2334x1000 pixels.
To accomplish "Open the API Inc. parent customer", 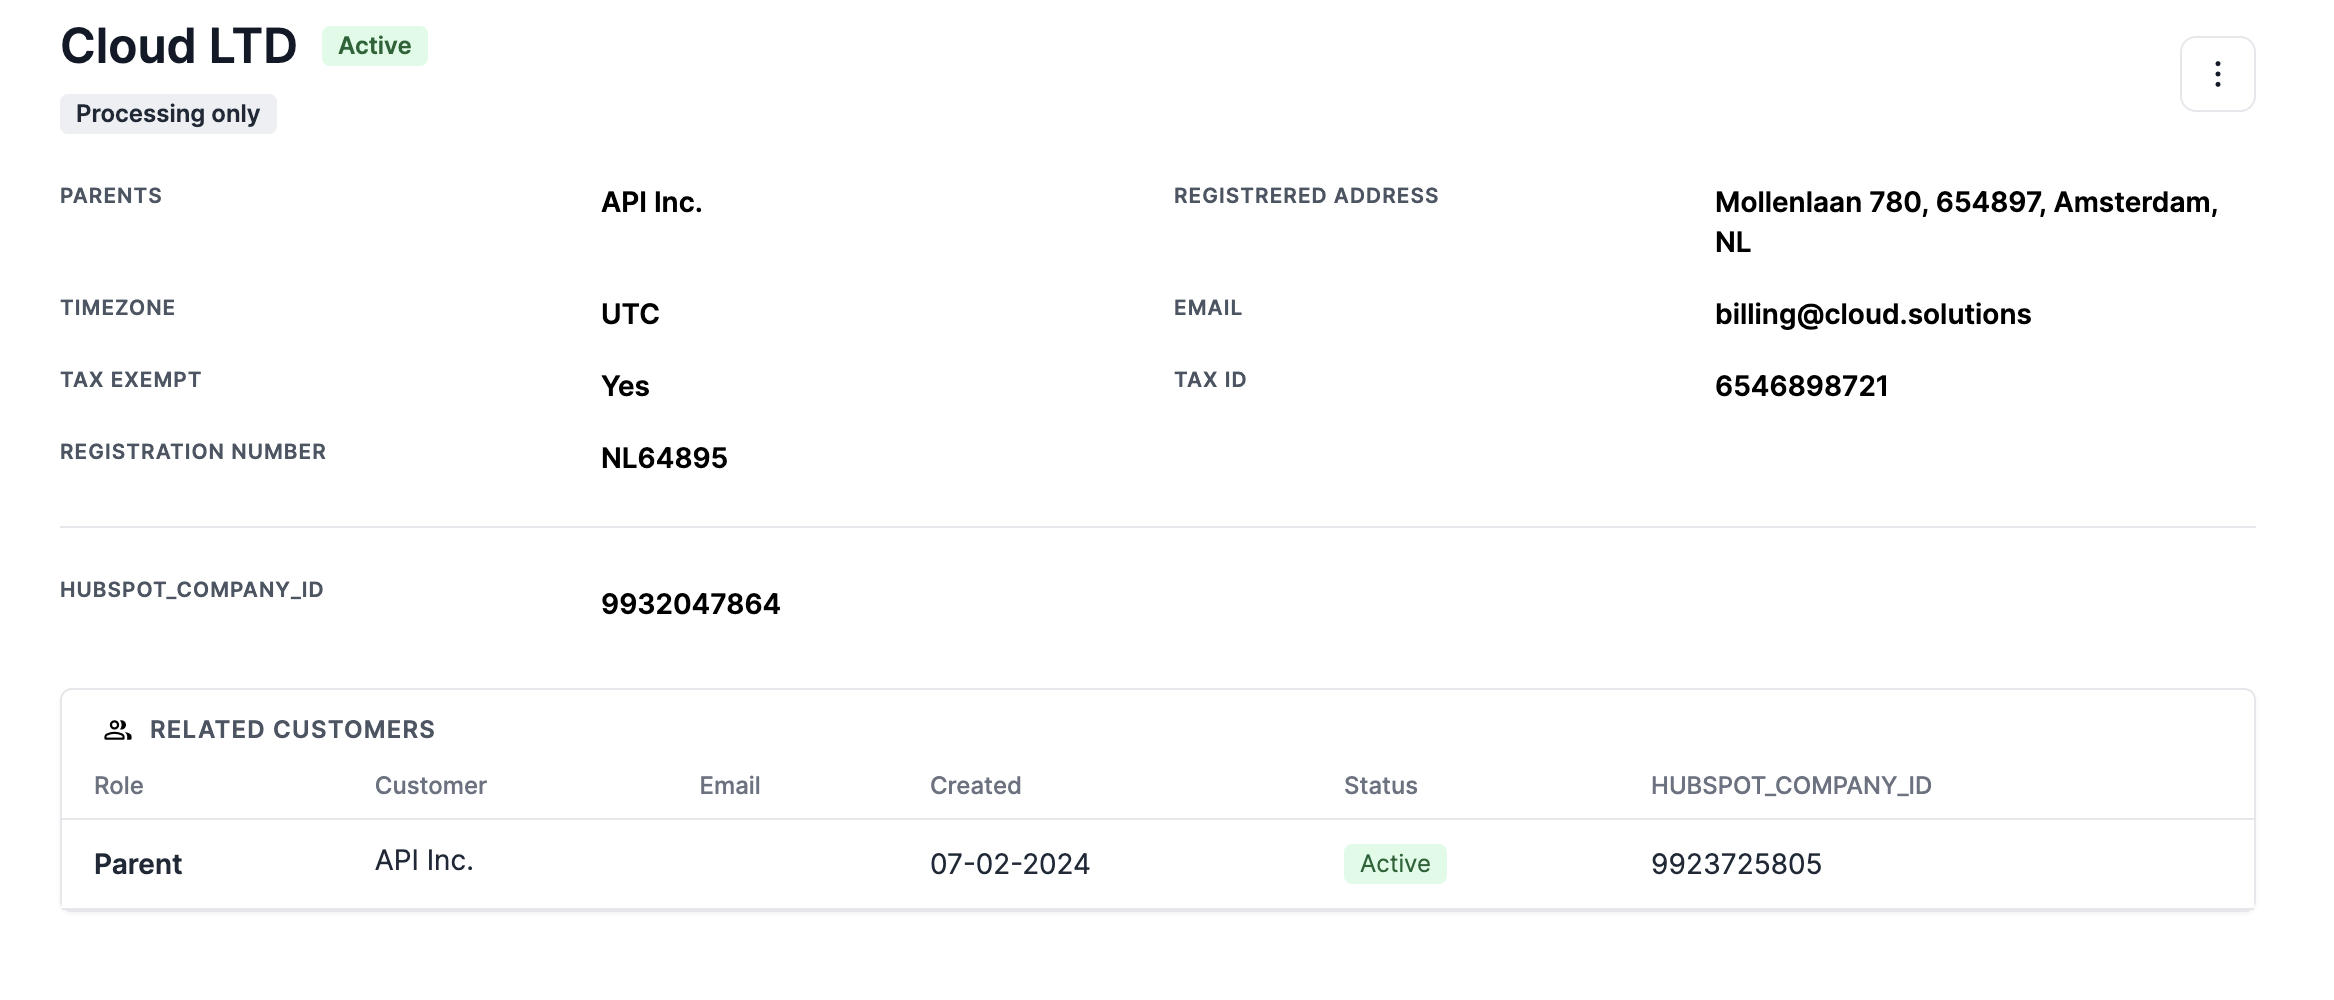I will click(x=423, y=859).
